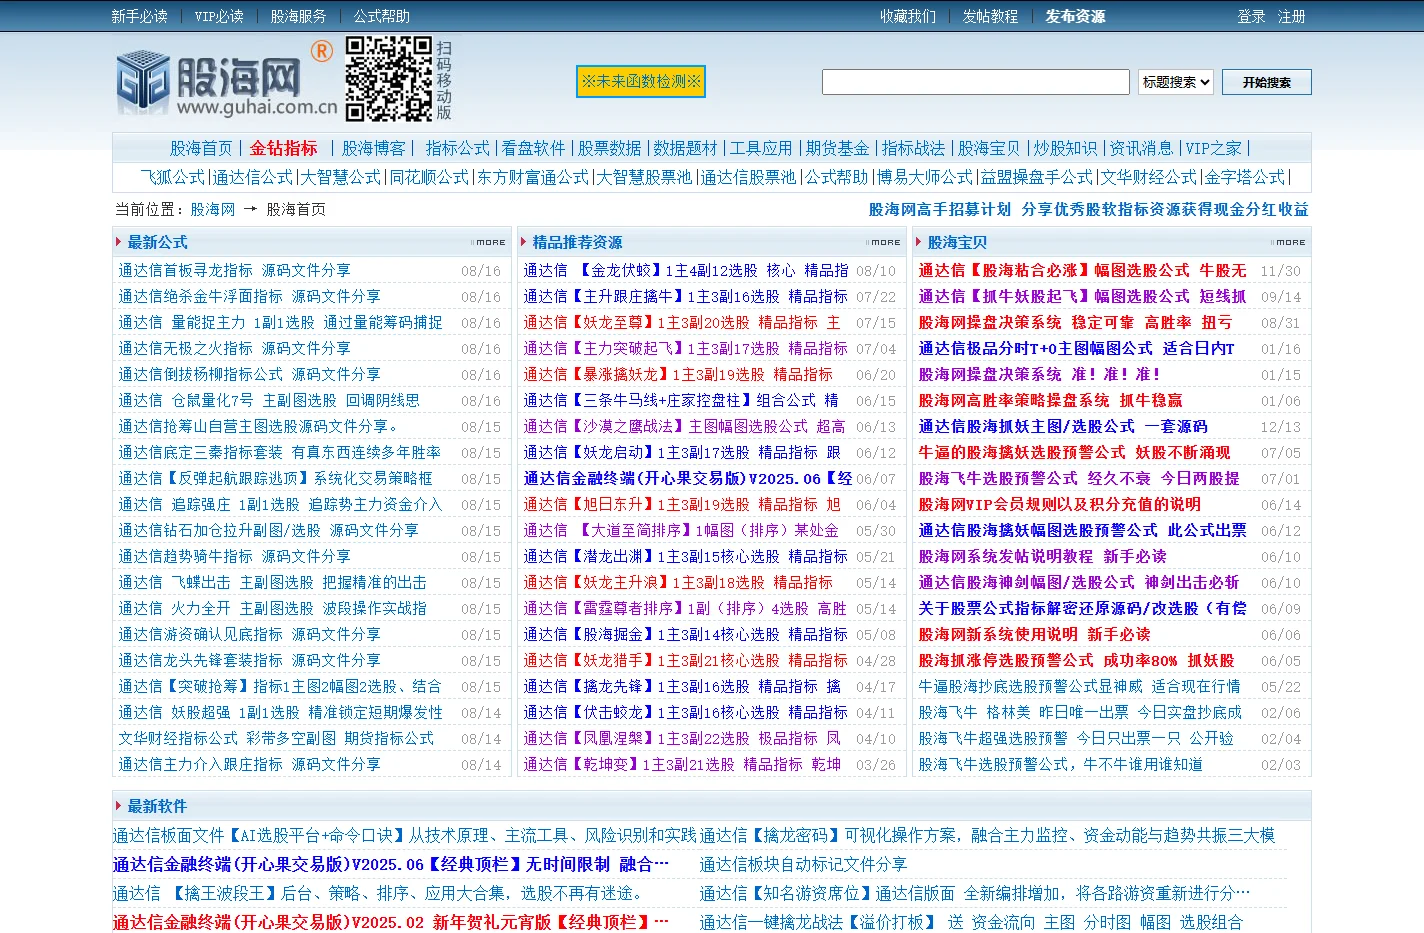Click the 开始搜索 button
The image size is (1424, 933).
coord(1266,82)
